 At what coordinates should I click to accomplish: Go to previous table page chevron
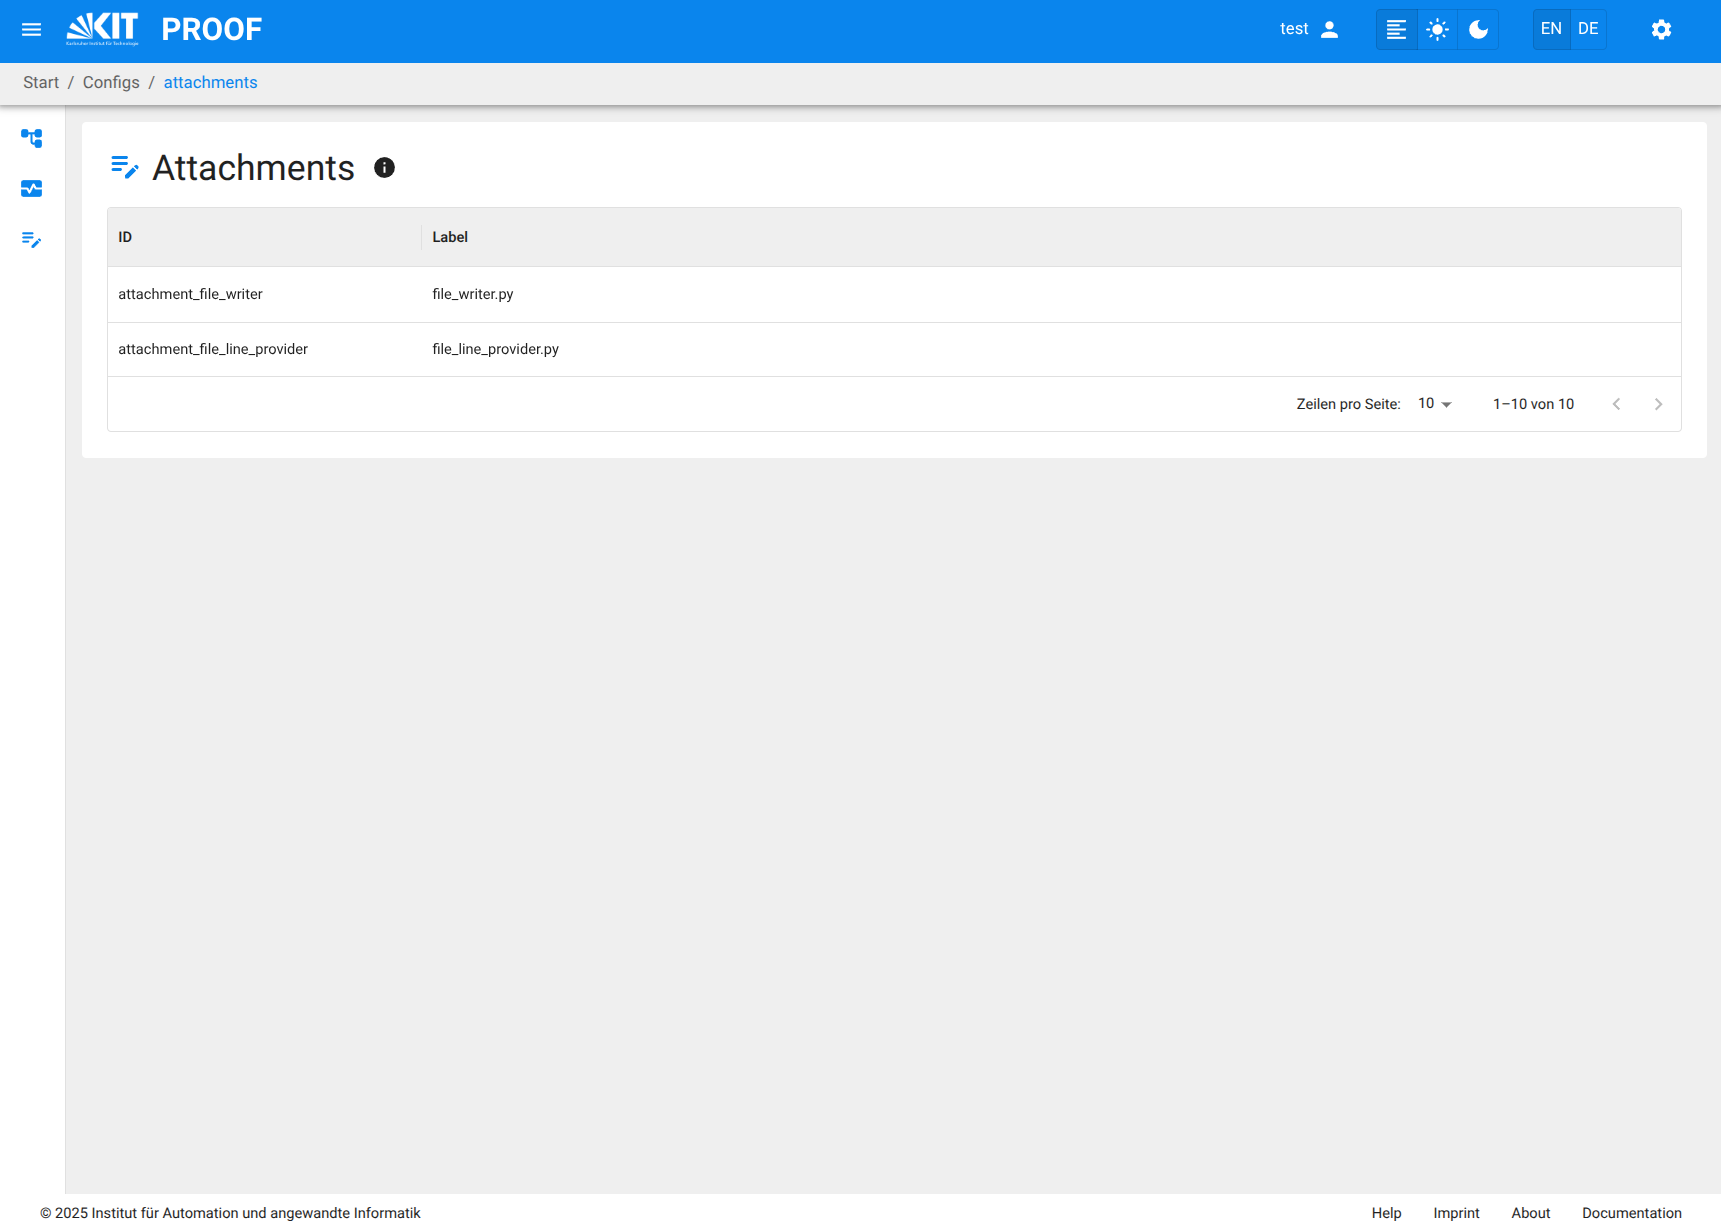click(x=1616, y=404)
